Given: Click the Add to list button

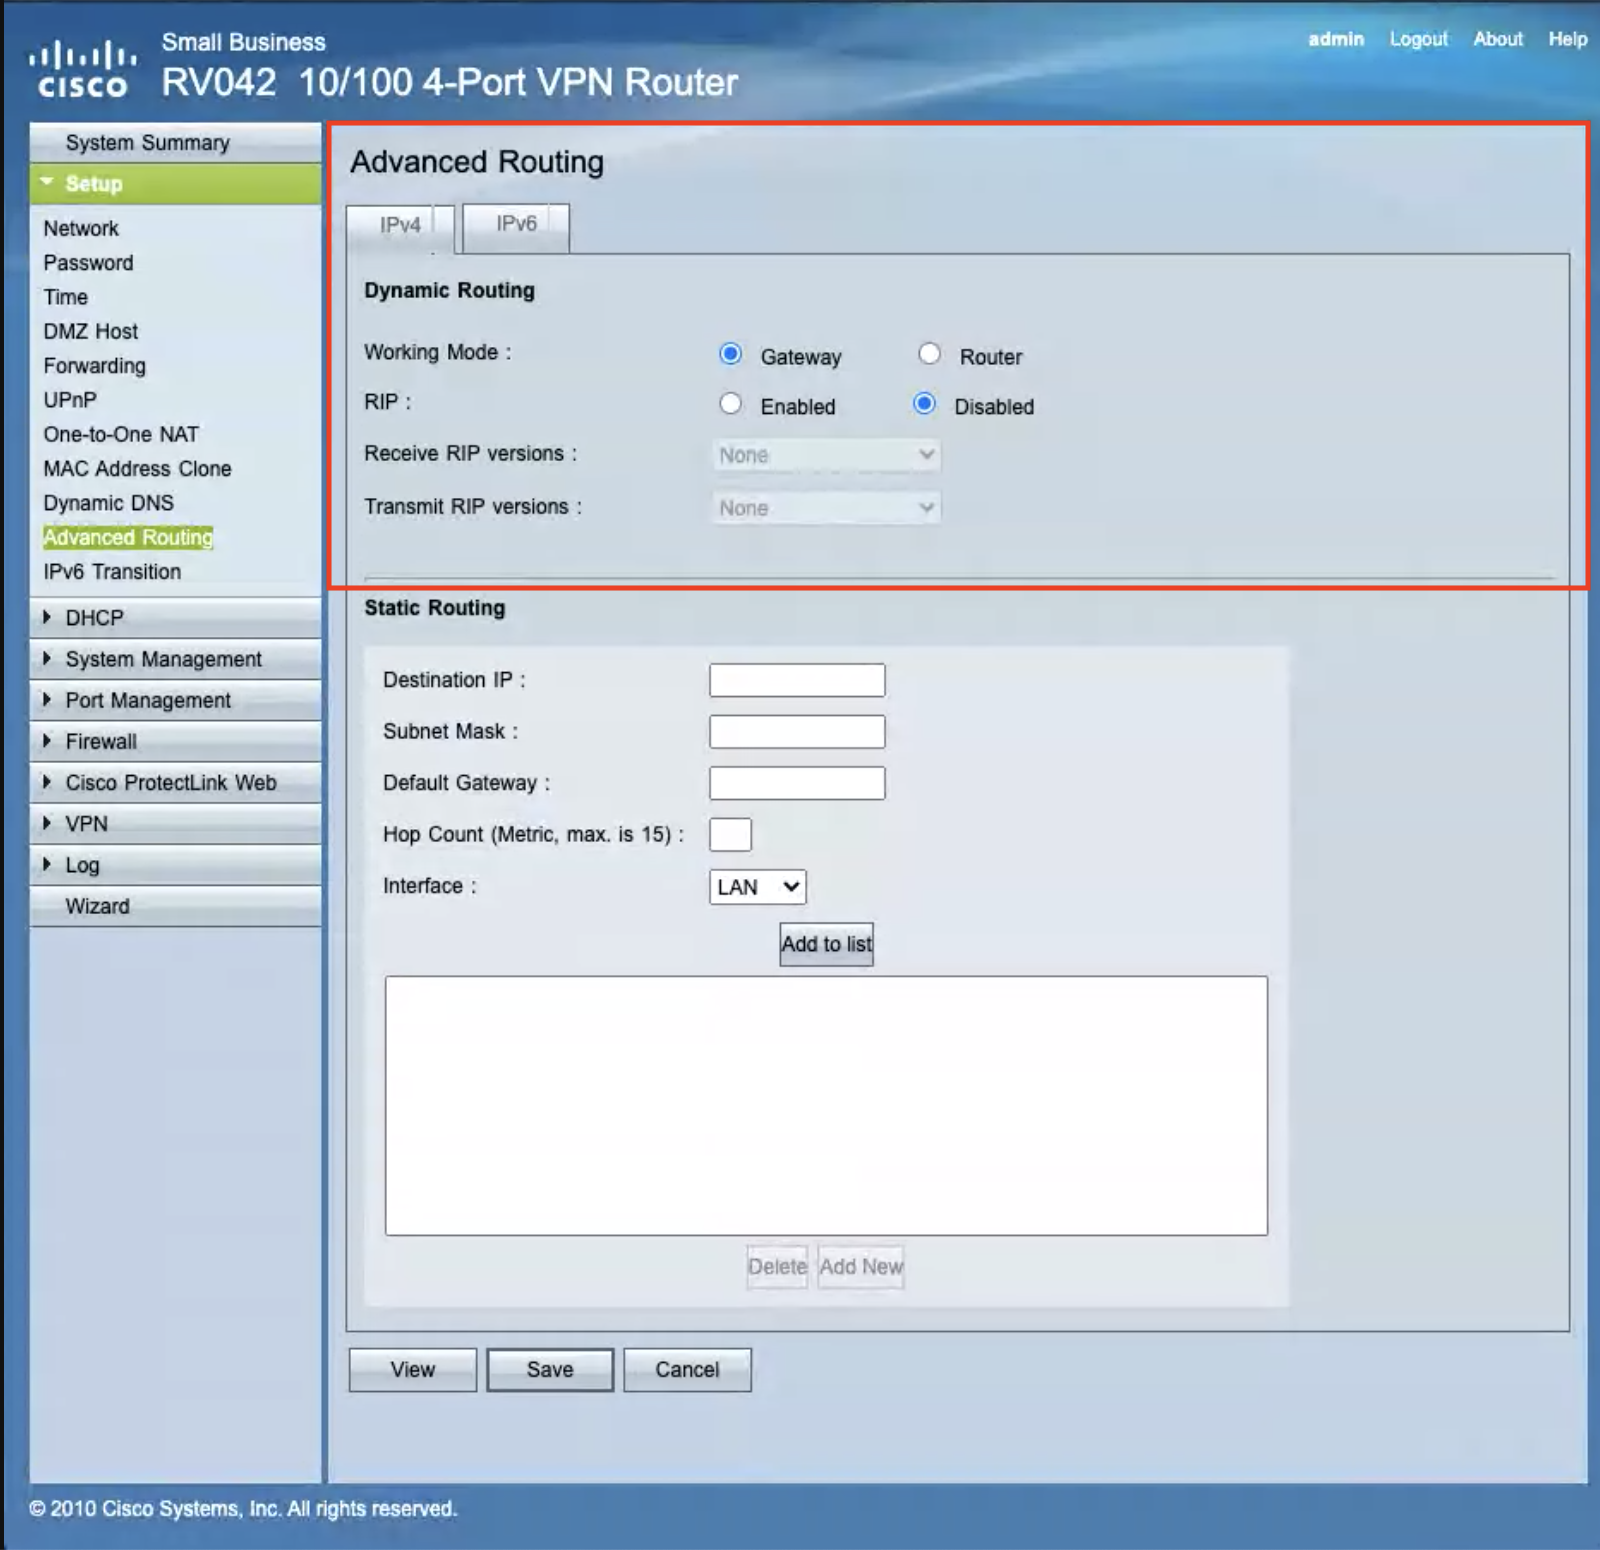Looking at the screenshot, I should coord(827,944).
